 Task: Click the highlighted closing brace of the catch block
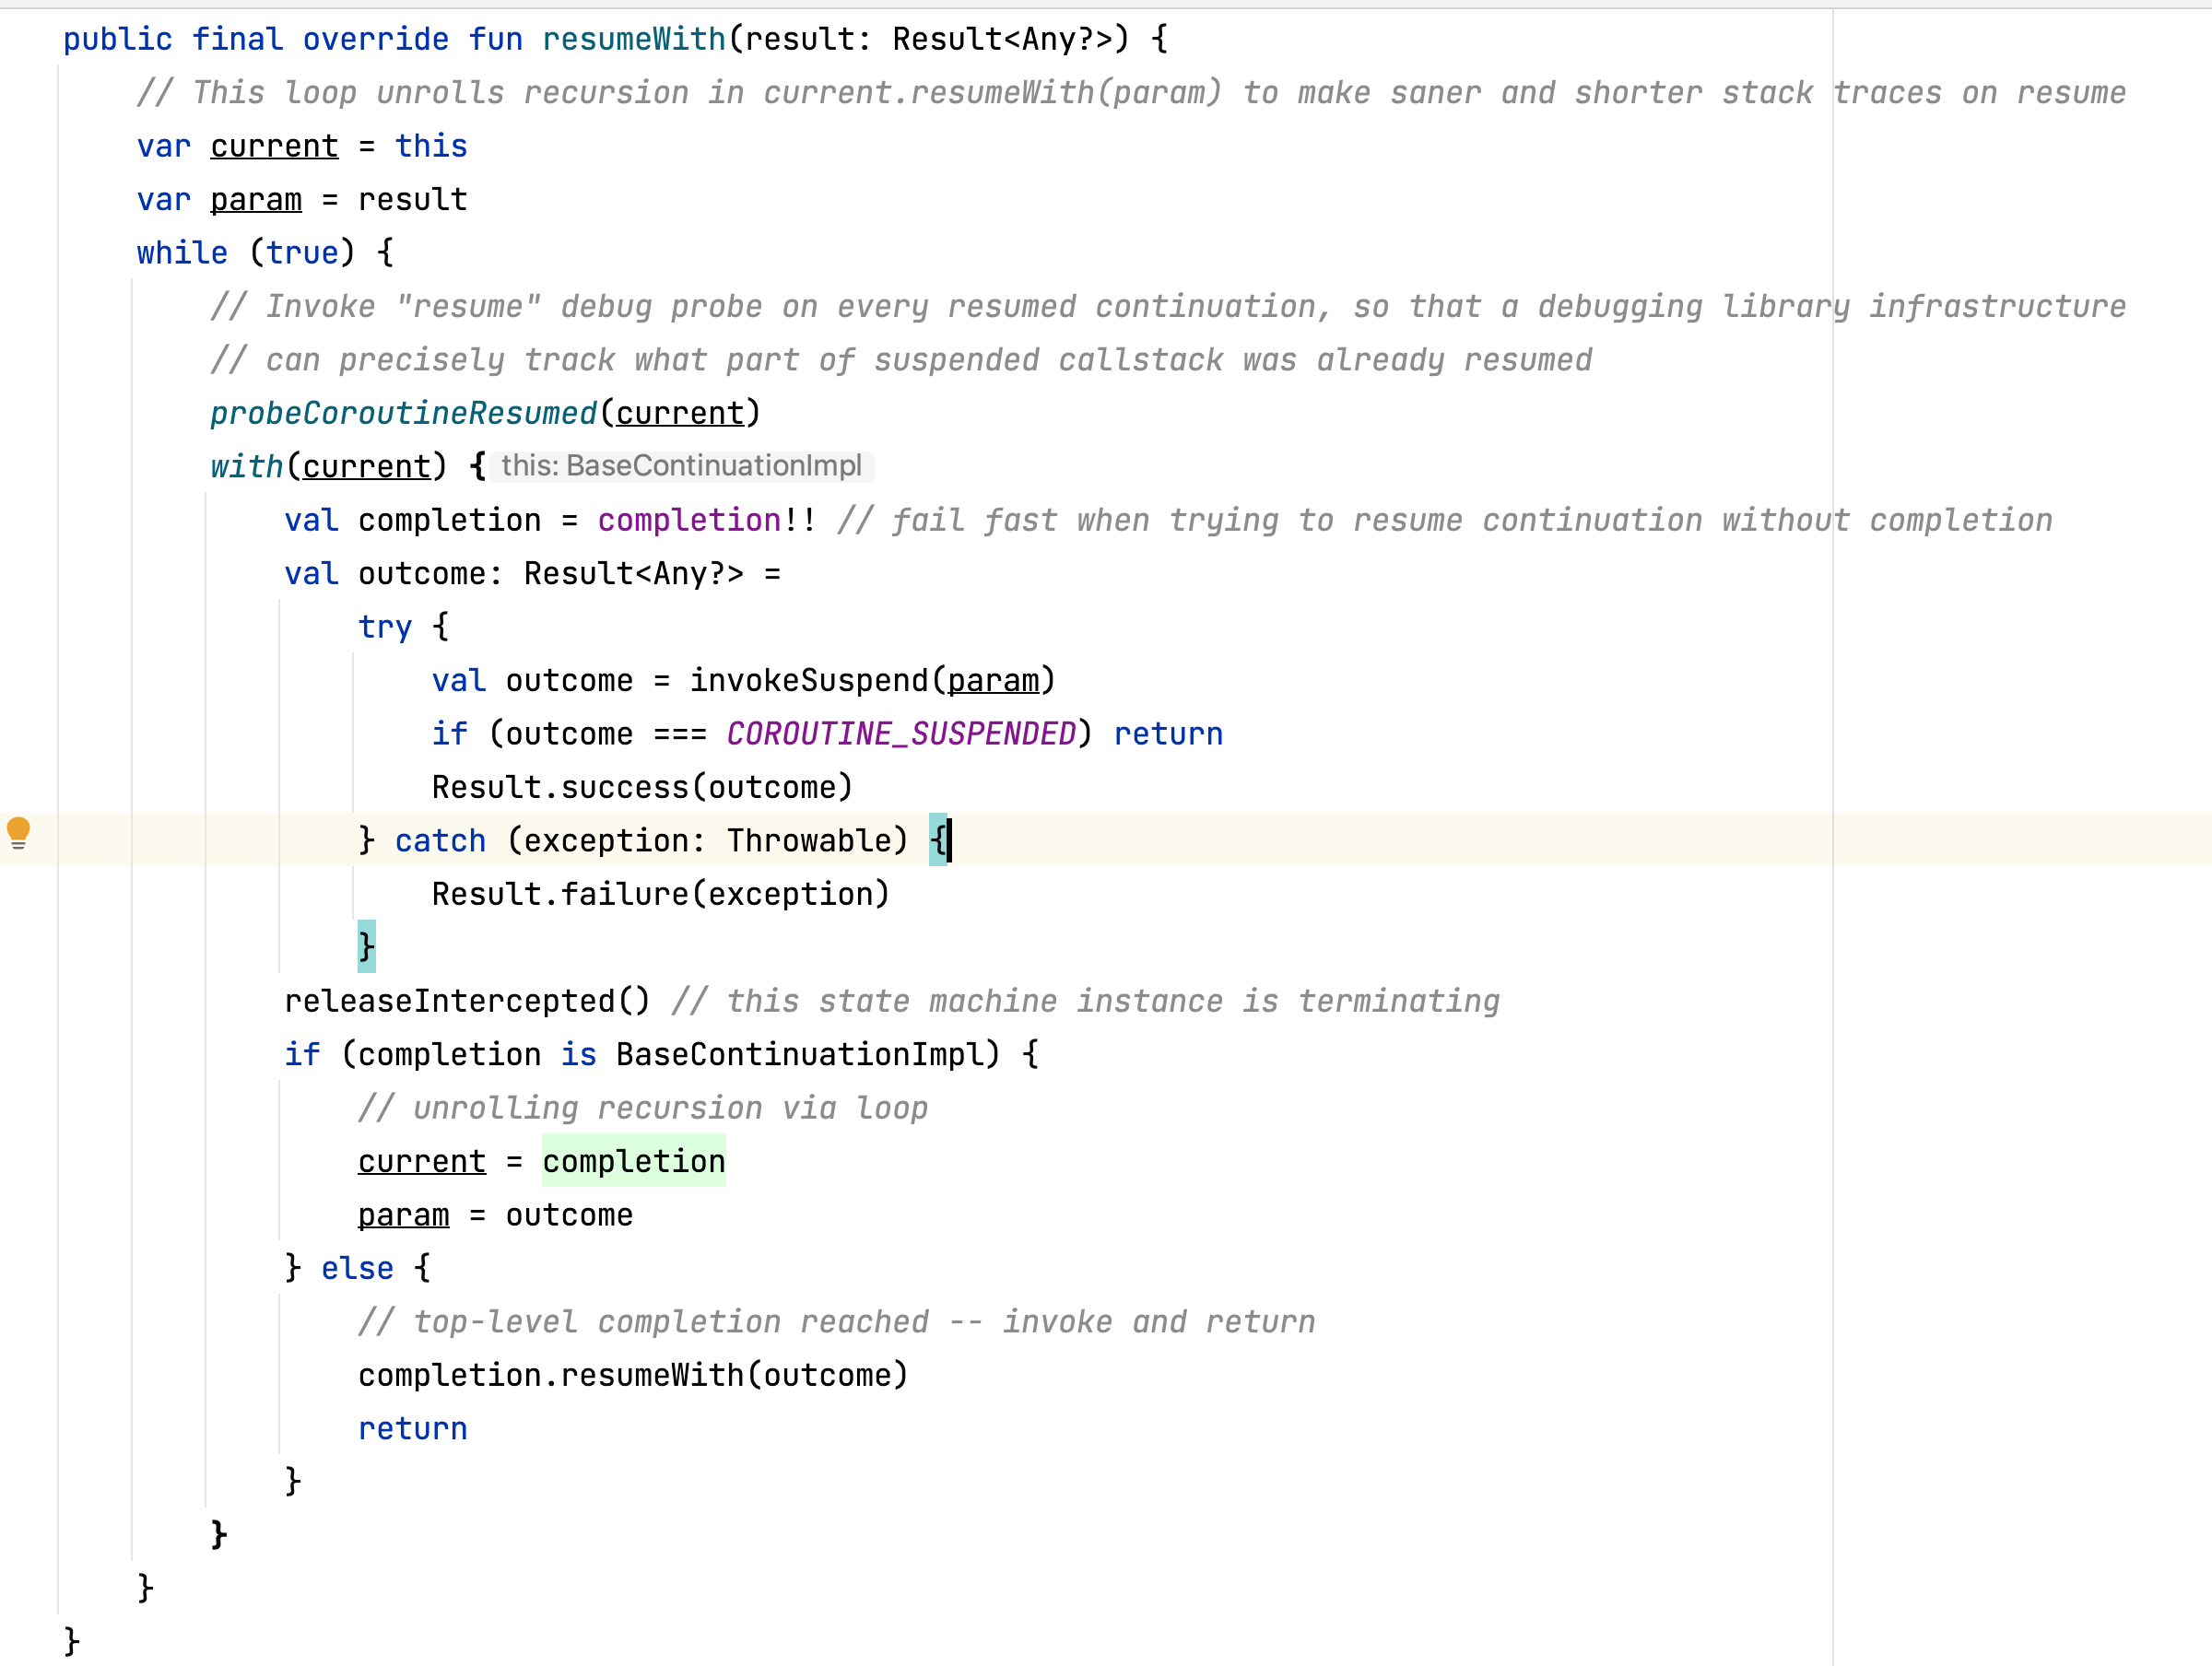click(366, 946)
